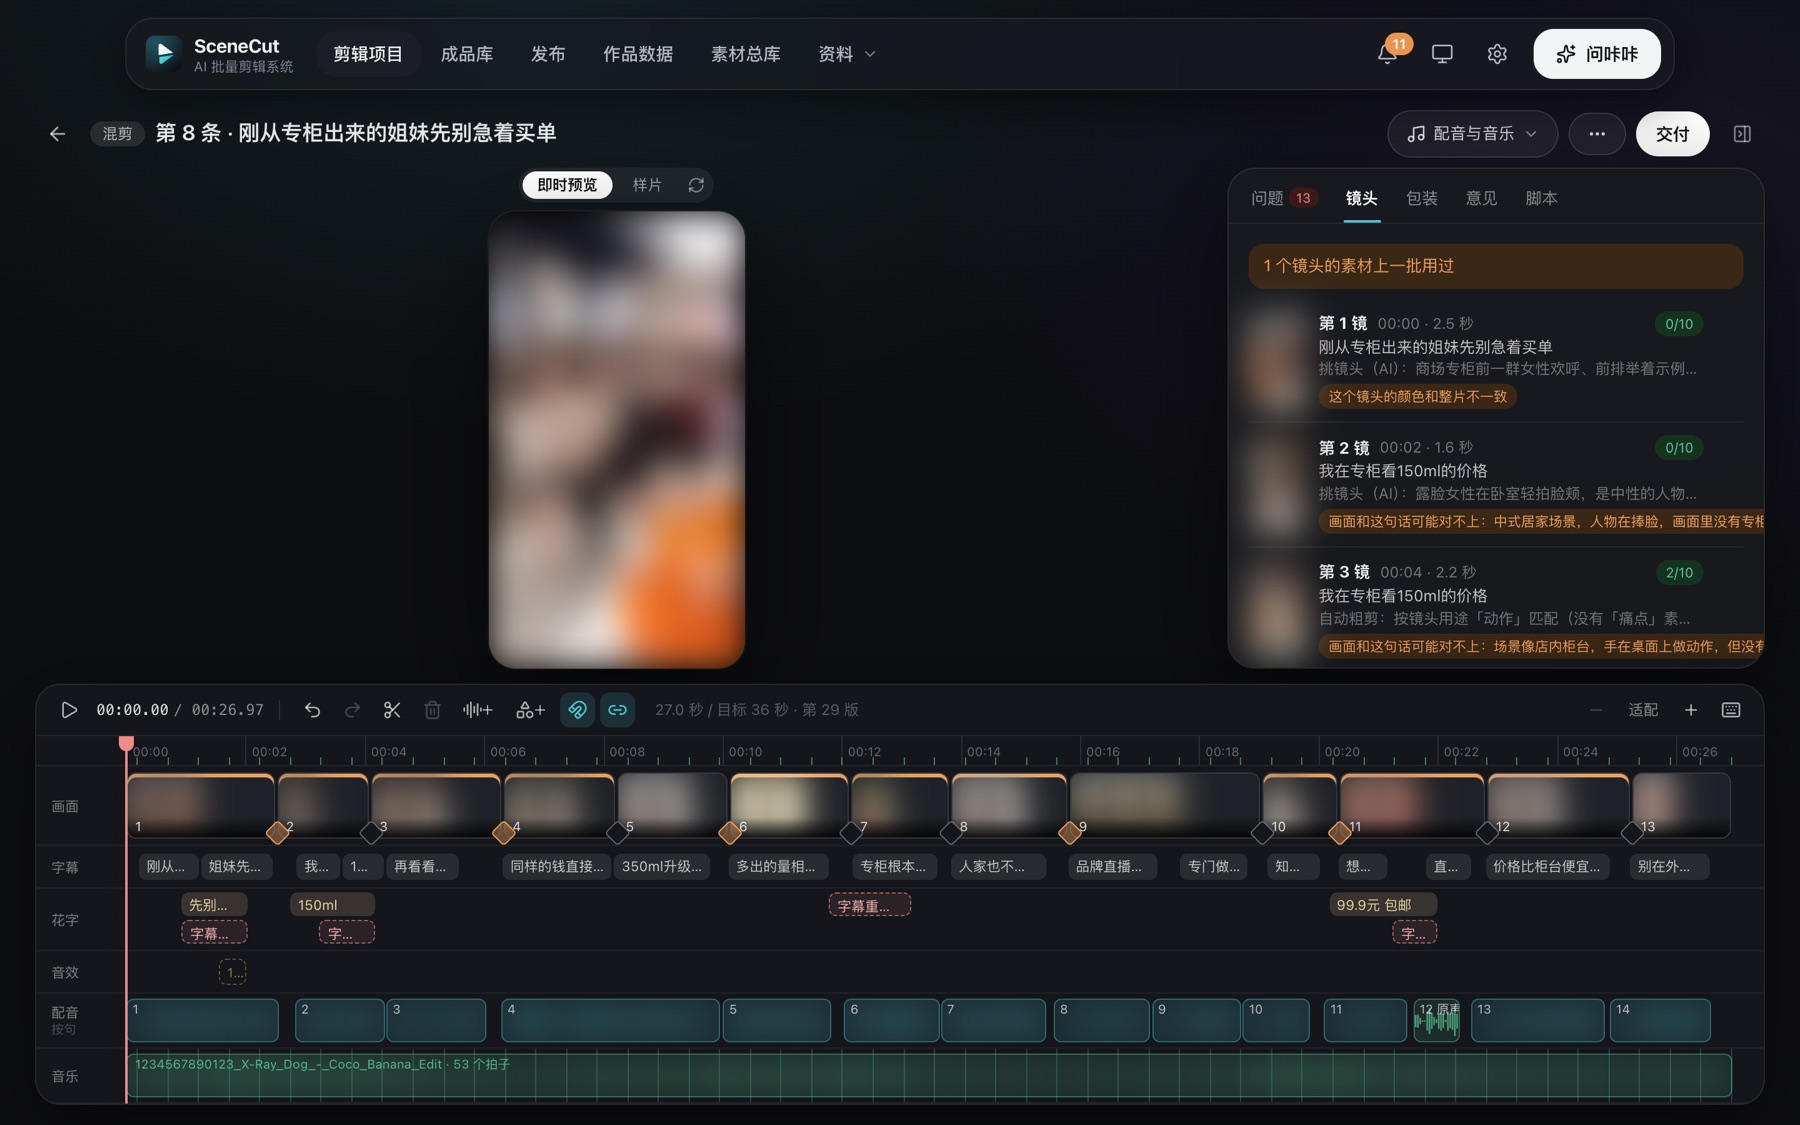Open the three-dots more options menu
The height and width of the screenshot is (1125, 1800).
click(x=1597, y=133)
